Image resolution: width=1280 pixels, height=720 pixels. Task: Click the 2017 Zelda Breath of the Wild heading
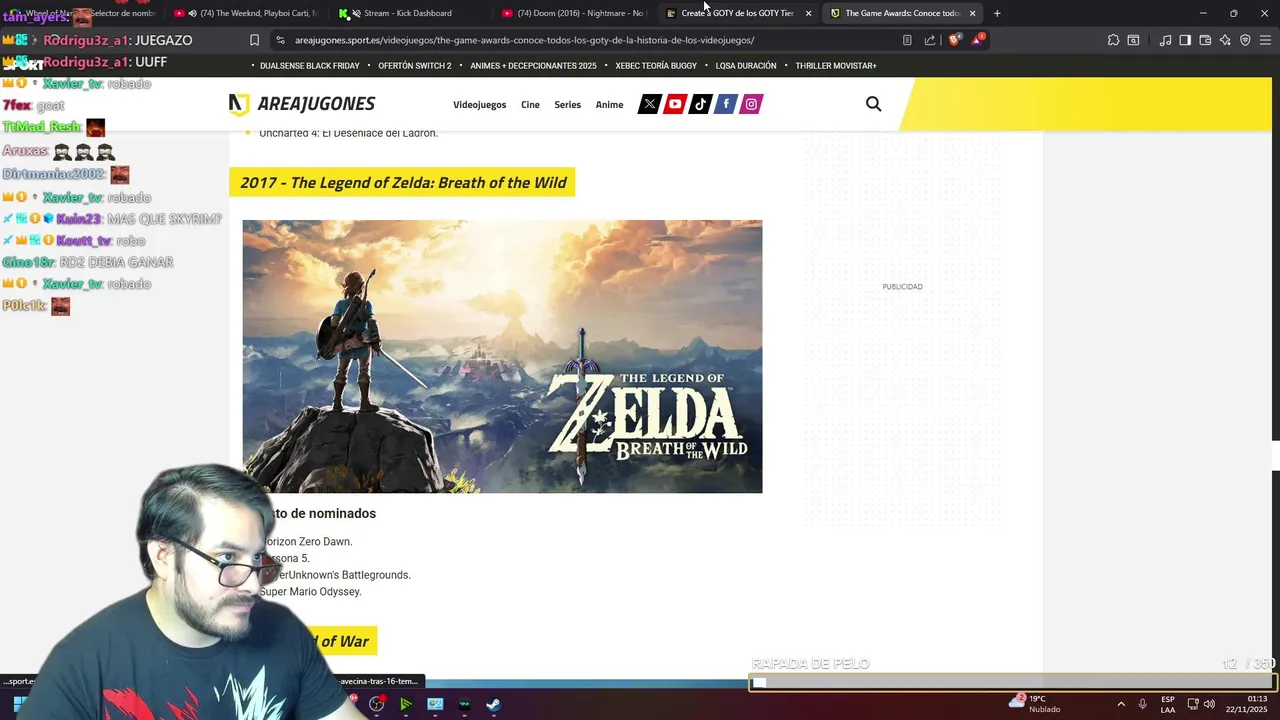403,182
